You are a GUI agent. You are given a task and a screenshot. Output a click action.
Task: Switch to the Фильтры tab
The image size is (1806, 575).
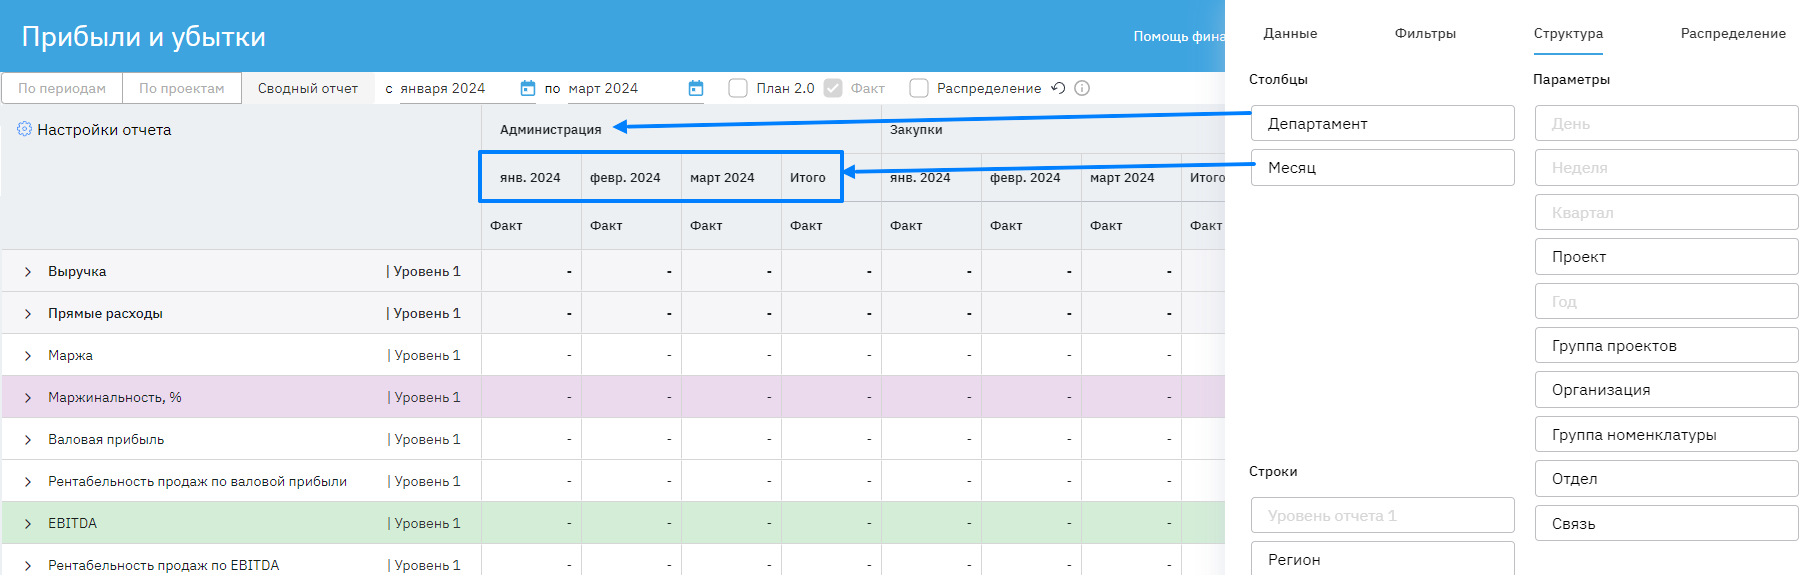click(x=1425, y=34)
